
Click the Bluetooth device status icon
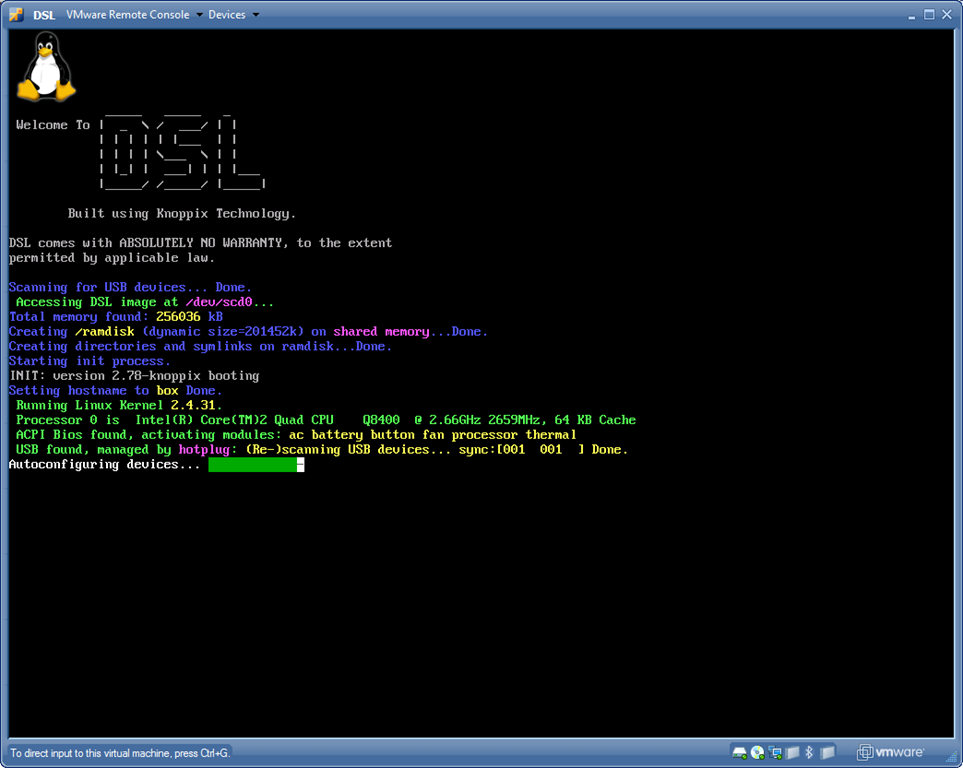[x=809, y=752]
